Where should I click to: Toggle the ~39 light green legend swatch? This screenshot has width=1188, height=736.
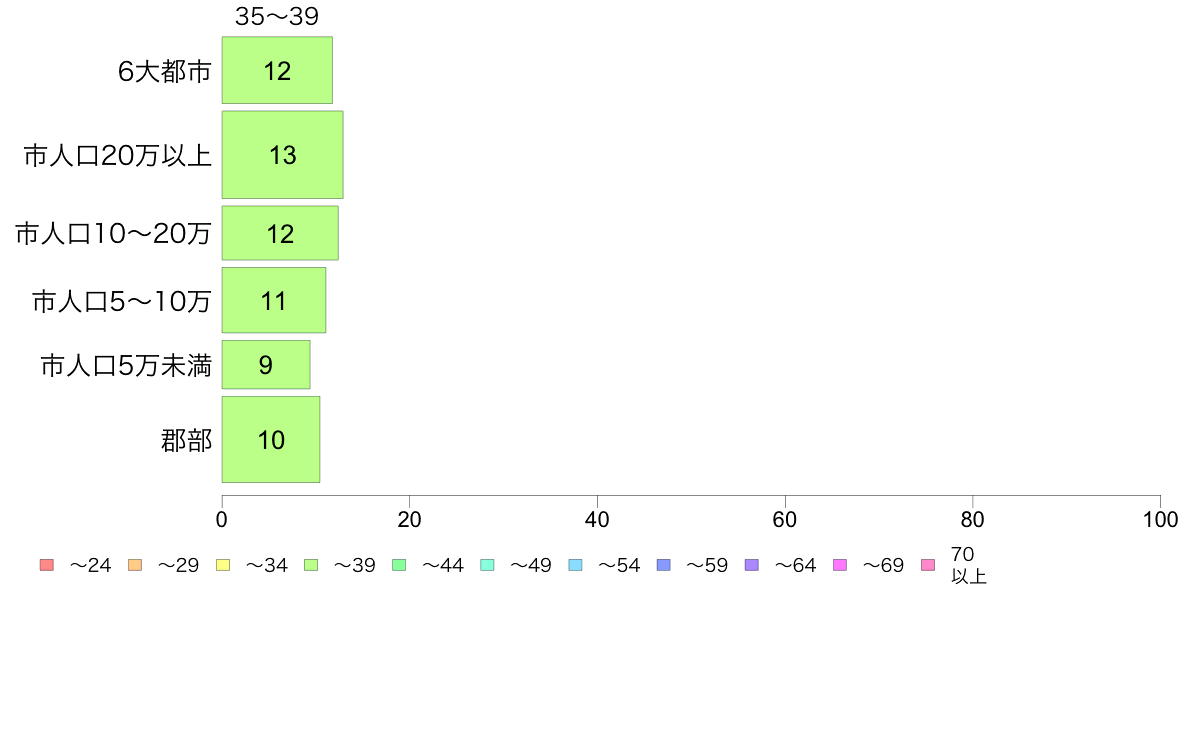pyautogui.click(x=311, y=565)
